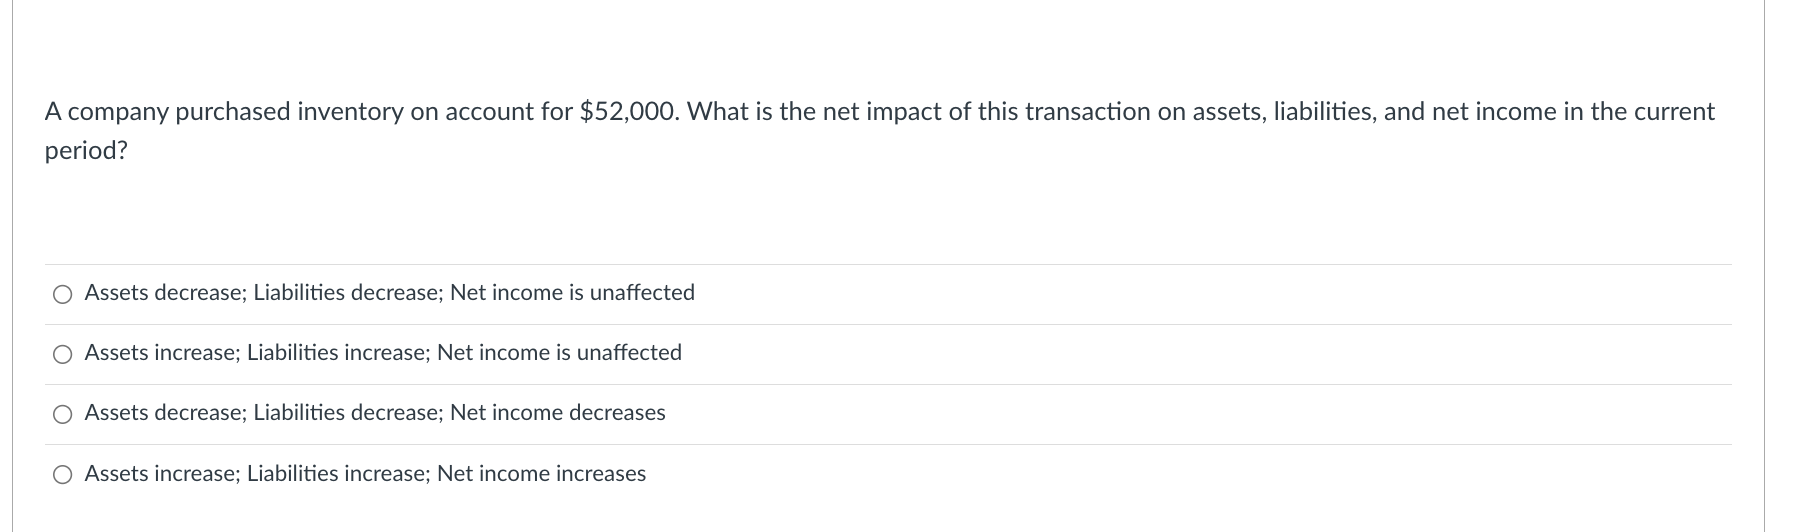Select radio for assets decrease, net income unaffected

[63, 294]
